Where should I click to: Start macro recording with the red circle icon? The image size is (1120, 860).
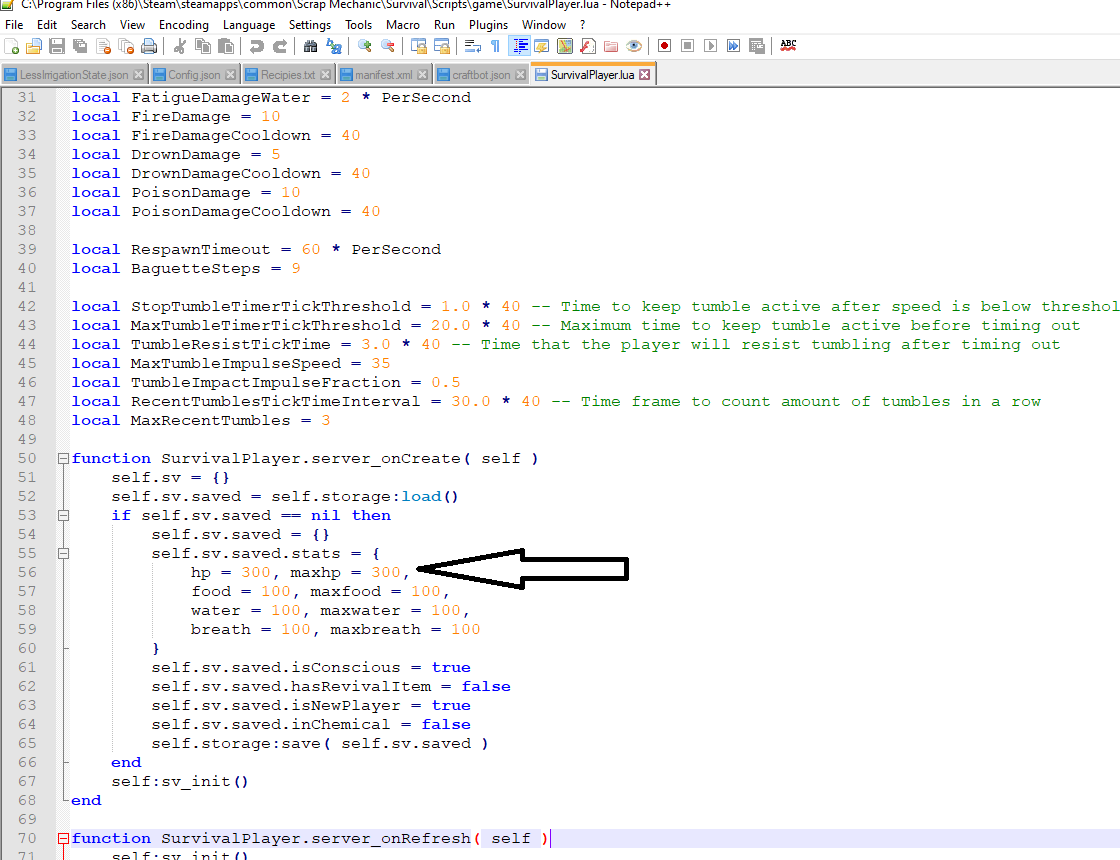(x=664, y=46)
